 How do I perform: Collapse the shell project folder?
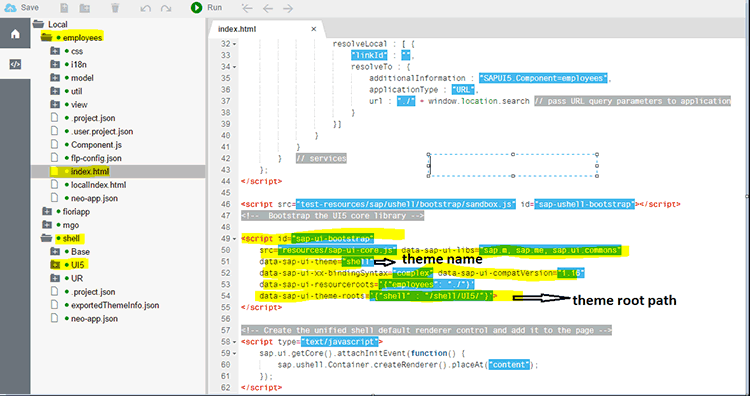pos(46,238)
